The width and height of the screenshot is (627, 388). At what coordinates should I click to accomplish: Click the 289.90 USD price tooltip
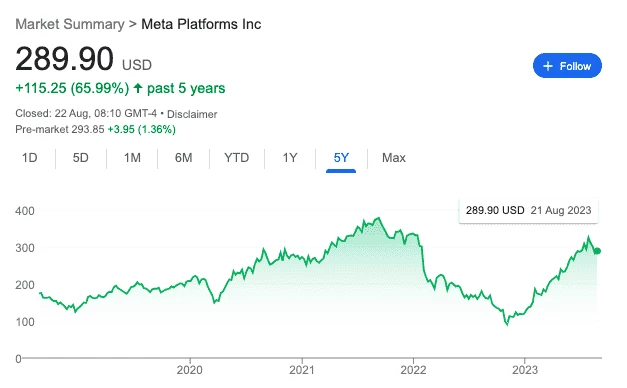pos(528,210)
